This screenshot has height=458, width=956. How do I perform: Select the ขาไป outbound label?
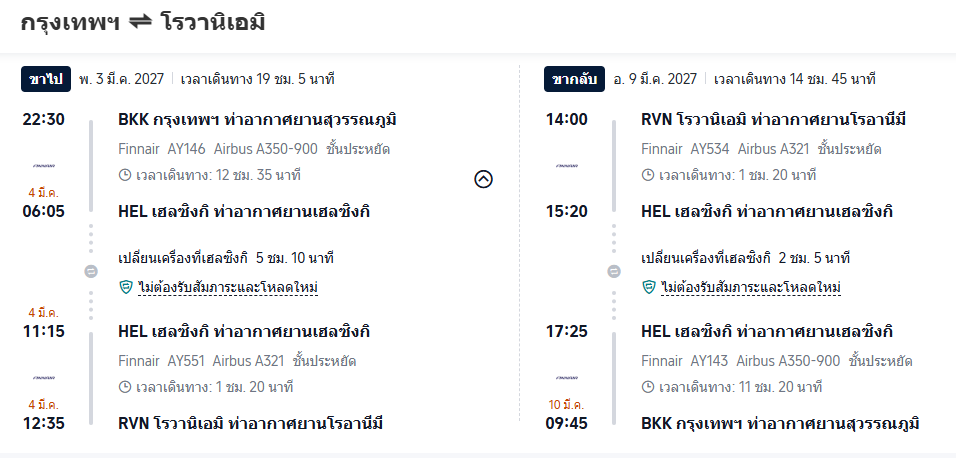click(x=46, y=79)
